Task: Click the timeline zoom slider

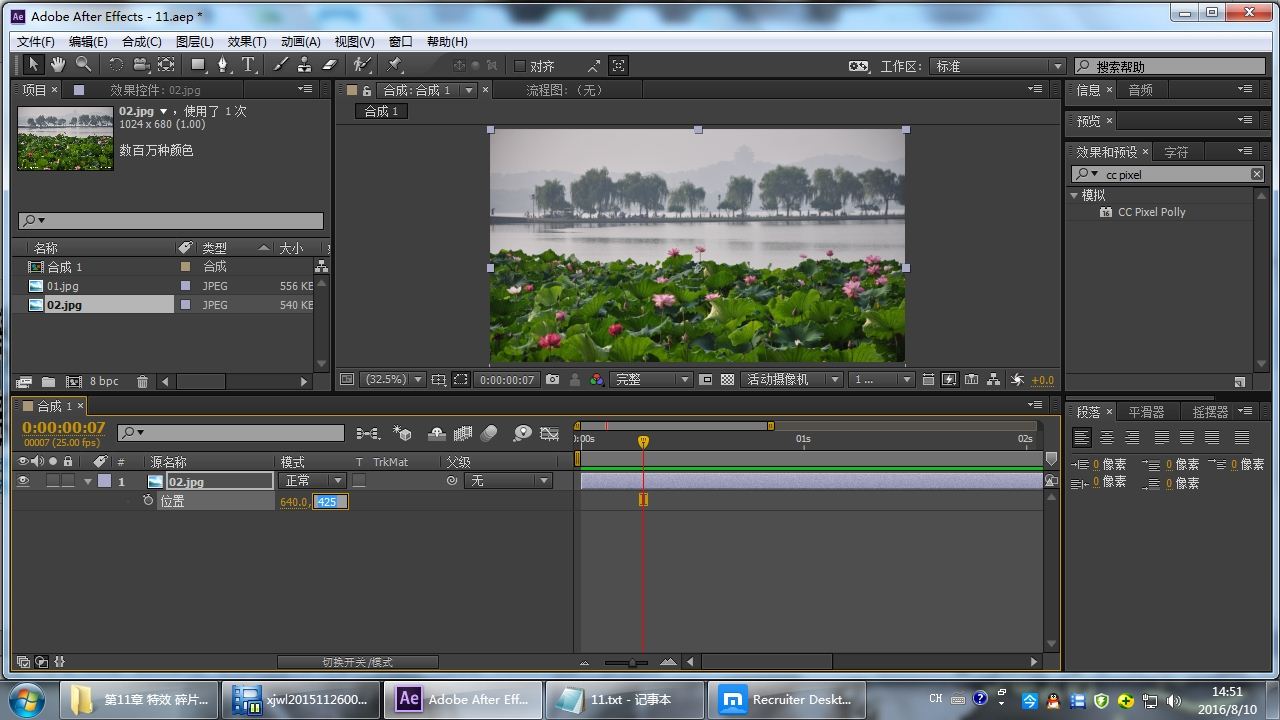Action: coord(632,662)
